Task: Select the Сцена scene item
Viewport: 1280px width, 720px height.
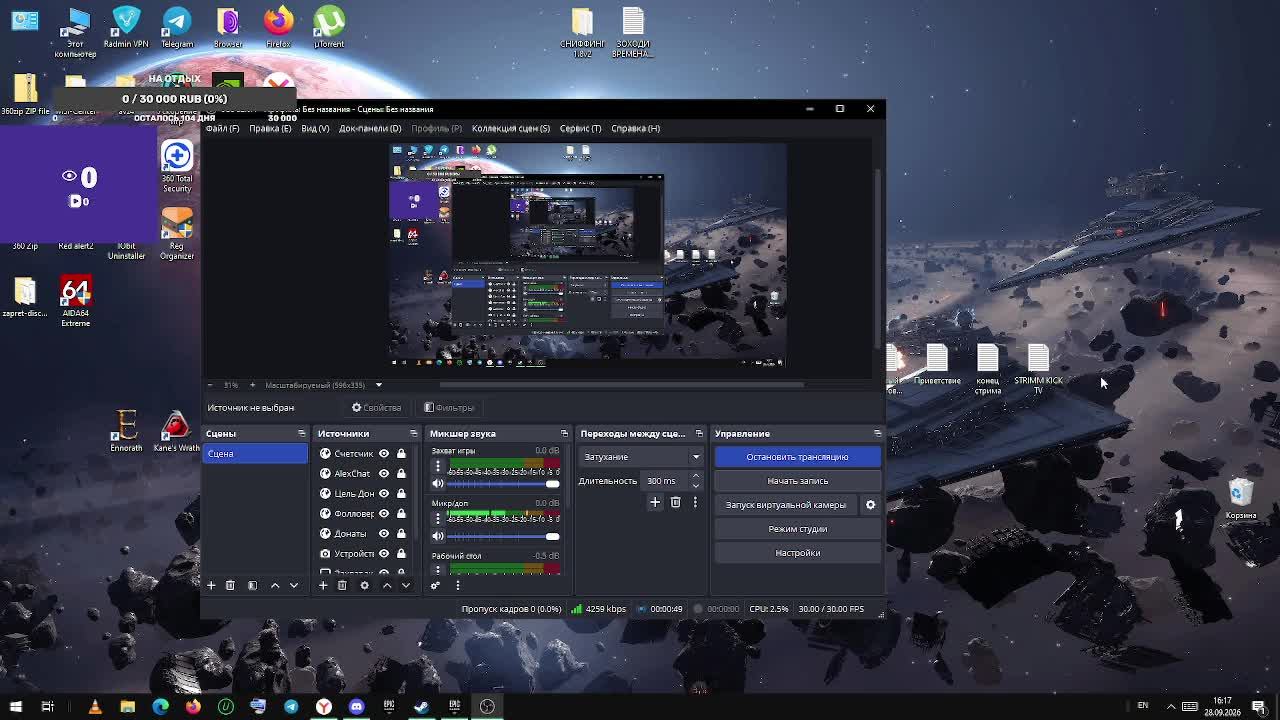Action: click(255, 454)
